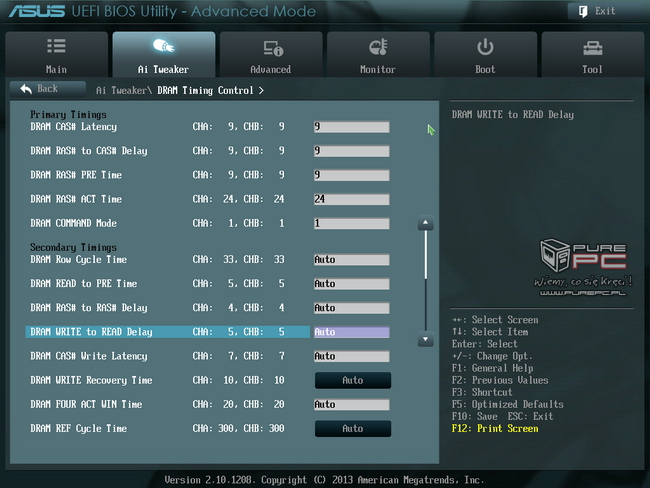Image resolution: width=650 pixels, height=488 pixels.
Task: Click the Monitor thermometer gauge icon
Action: tap(378, 47)
